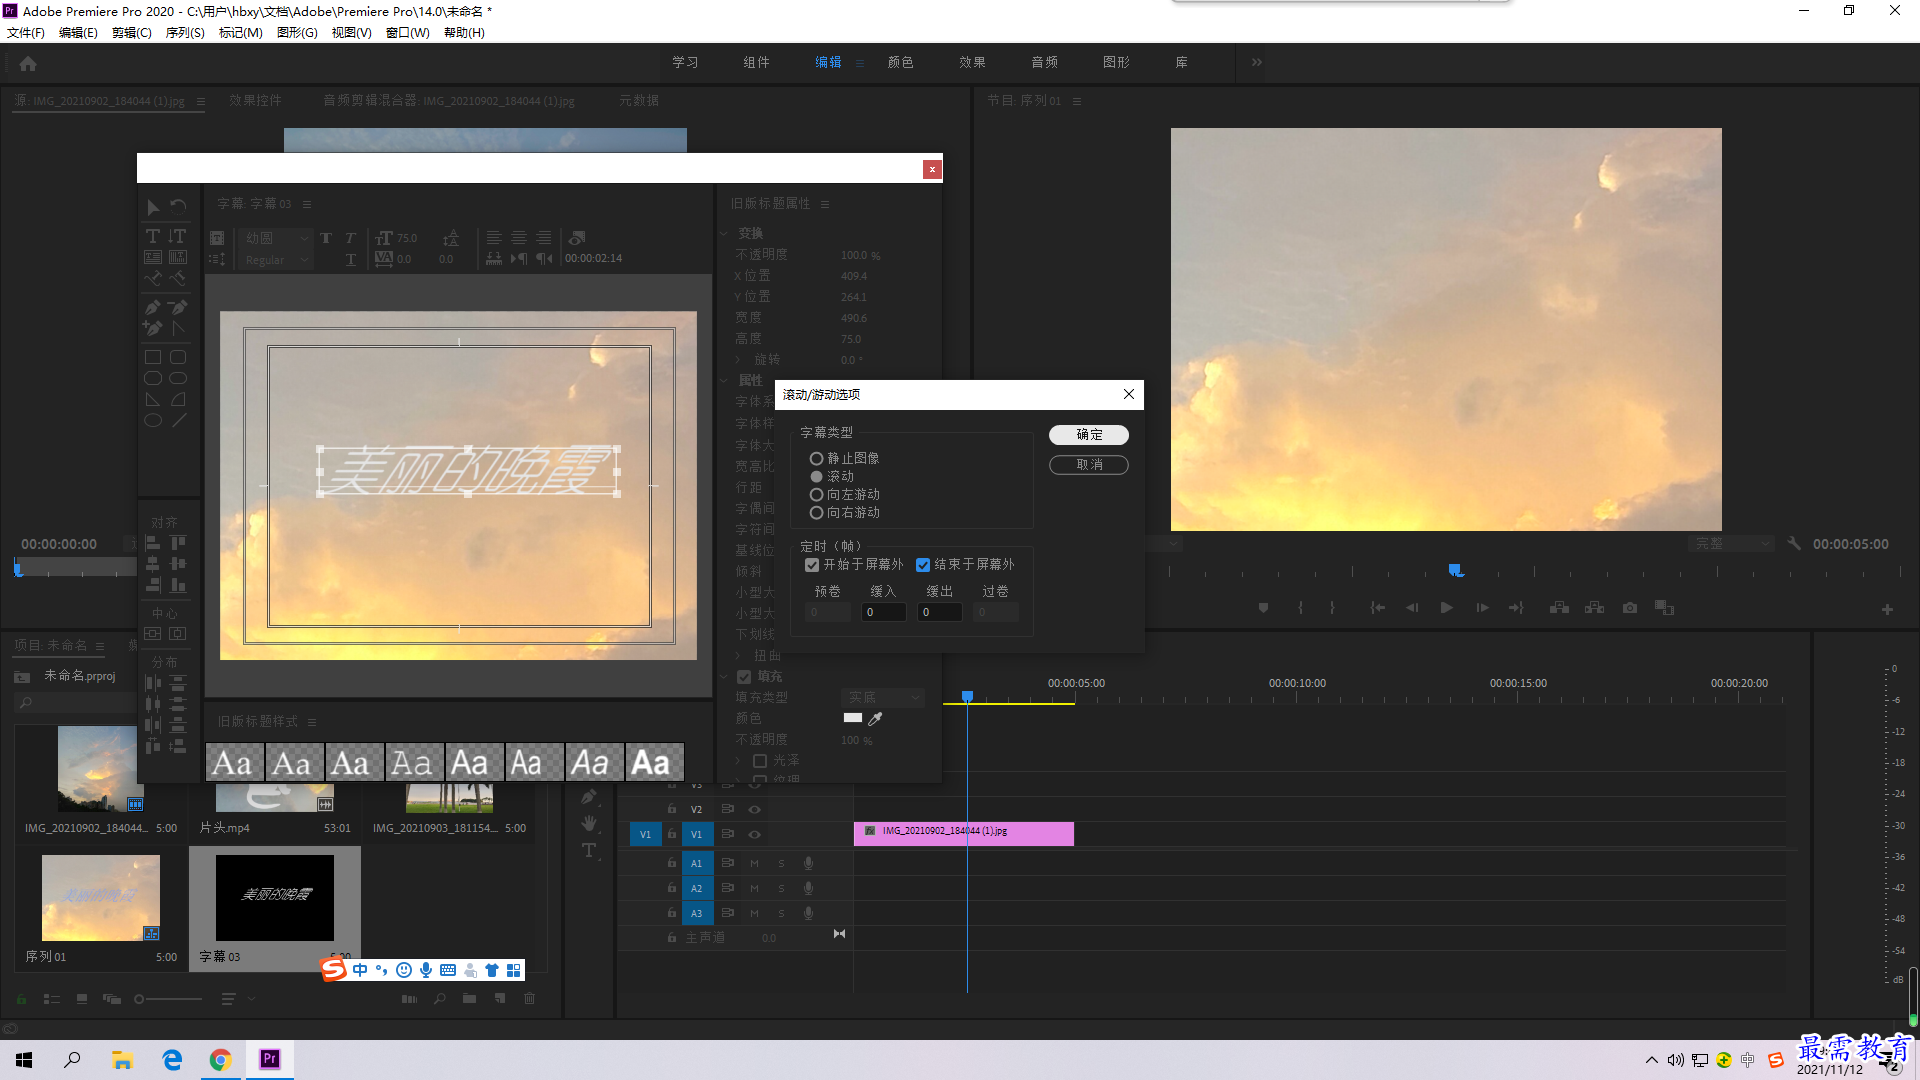Image resolution: width=1920 pixels, height=1080 pixels.
Task: Open font style dropdown showing Regular
Action: tap(275, 260)
